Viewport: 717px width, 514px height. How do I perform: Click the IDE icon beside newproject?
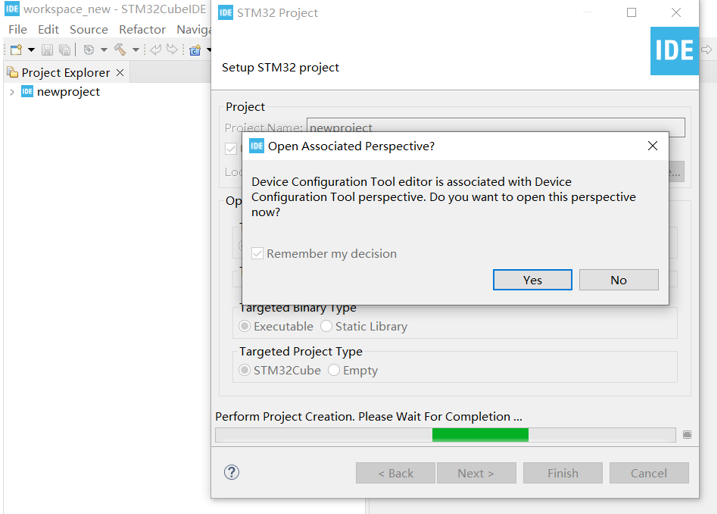[27, 91]
